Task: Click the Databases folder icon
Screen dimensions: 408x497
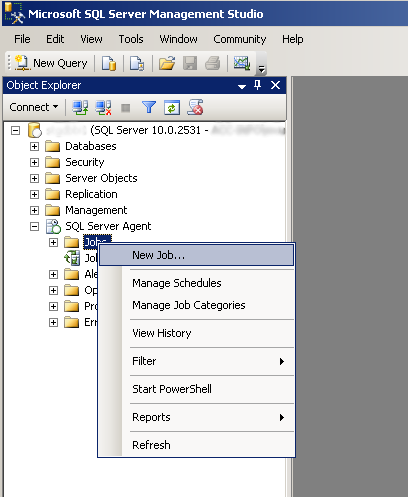Action: (53, 146)
